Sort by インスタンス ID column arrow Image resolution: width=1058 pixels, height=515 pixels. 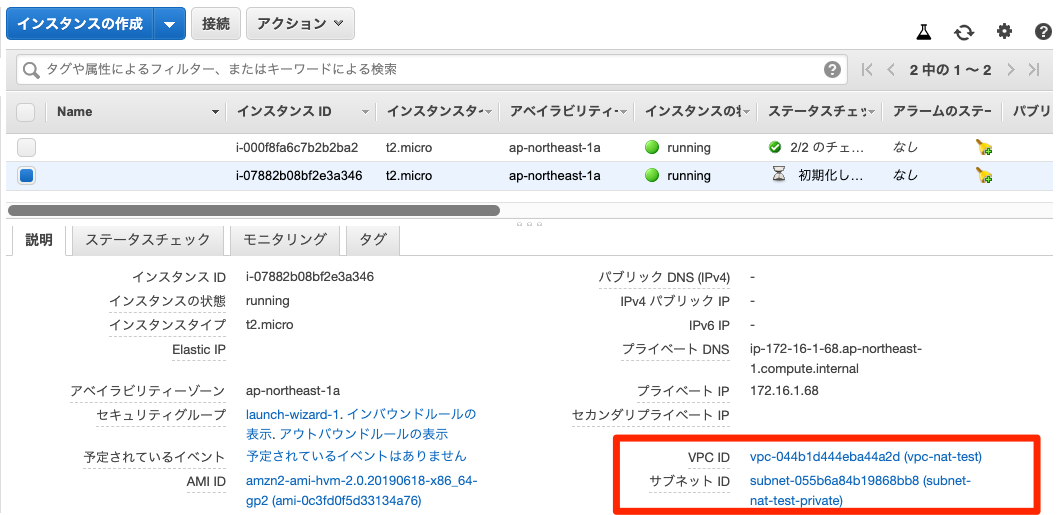click(x=365, y=112)
